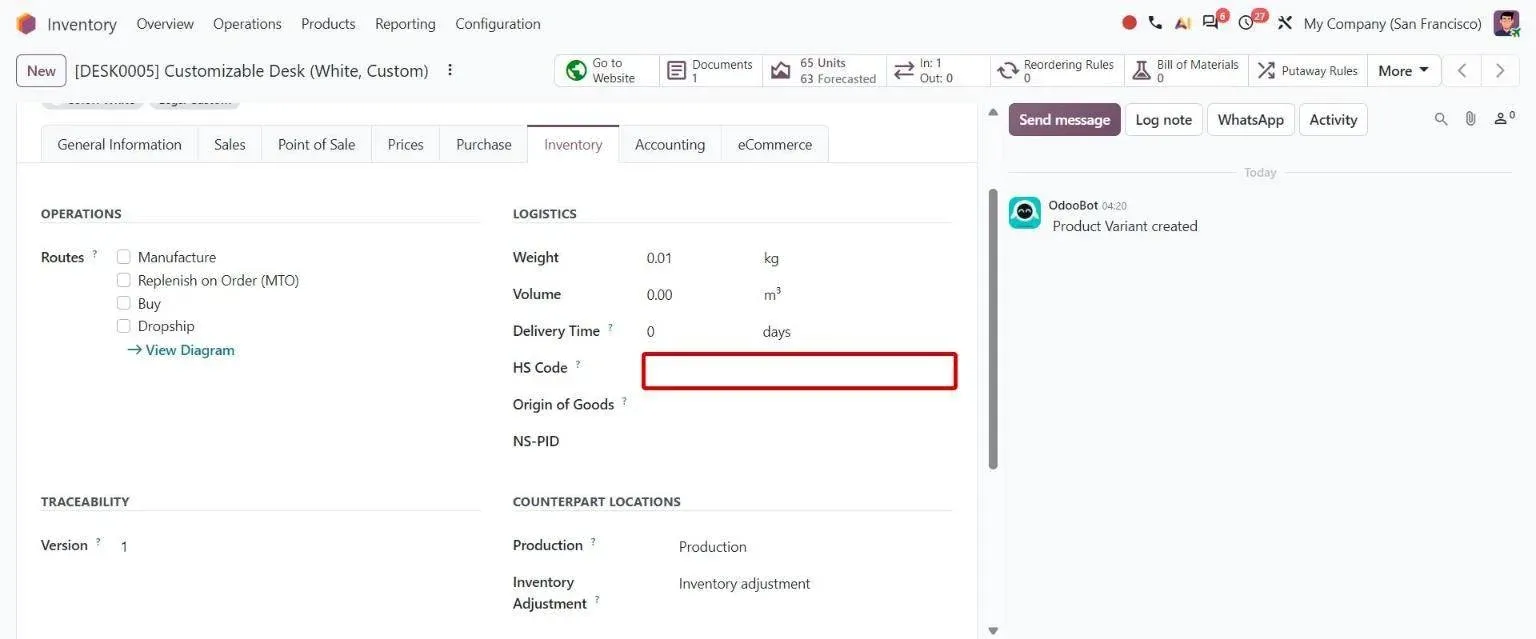Open the Products menu

[x=328, y=23]
